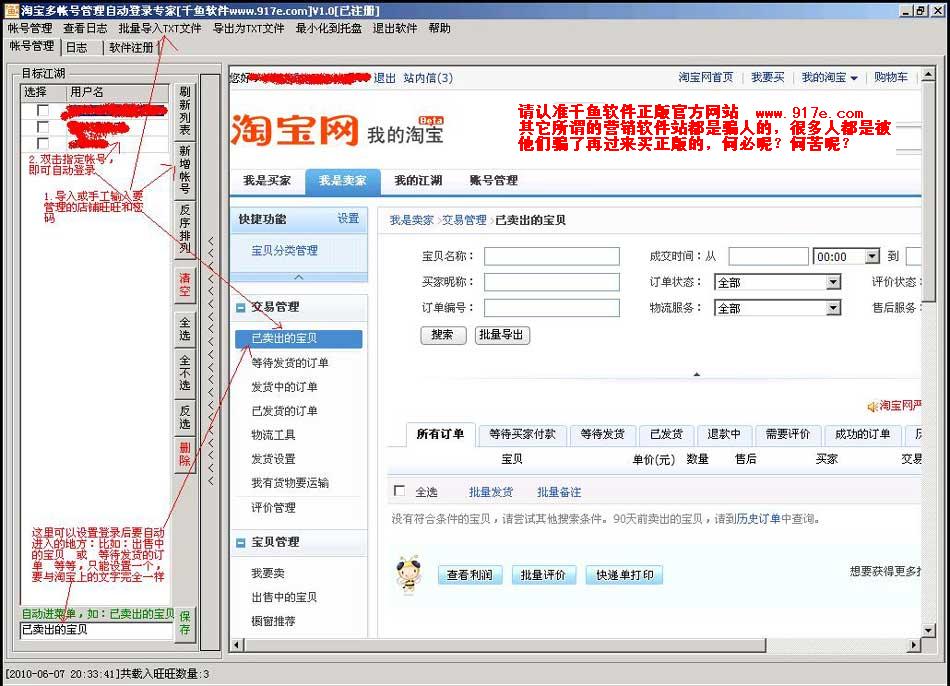Show the 所有订单 orders tab
Image resolution: width=950 pixels, height=686 pixels.
point(440,434)
